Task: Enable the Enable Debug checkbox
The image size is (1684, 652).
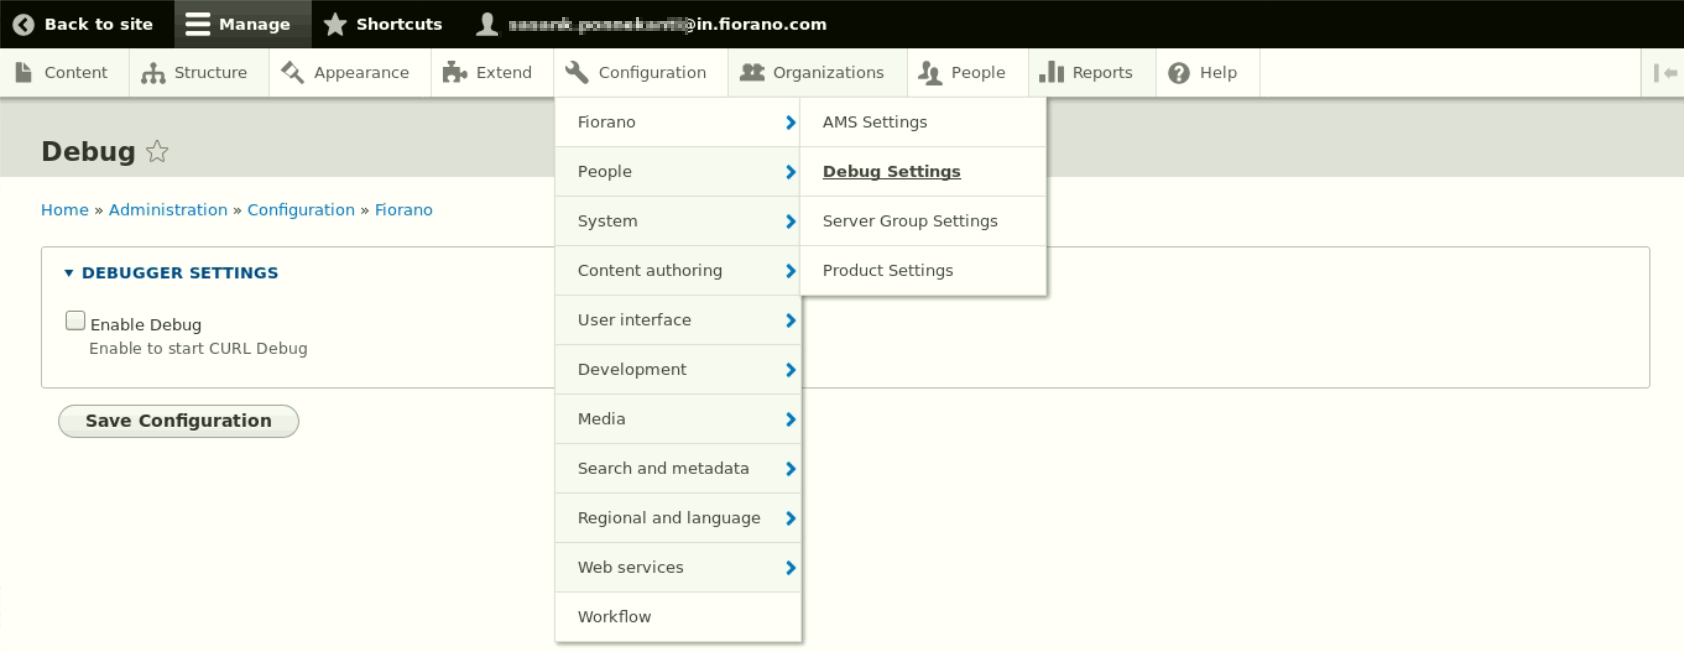Action: point(75,321)
